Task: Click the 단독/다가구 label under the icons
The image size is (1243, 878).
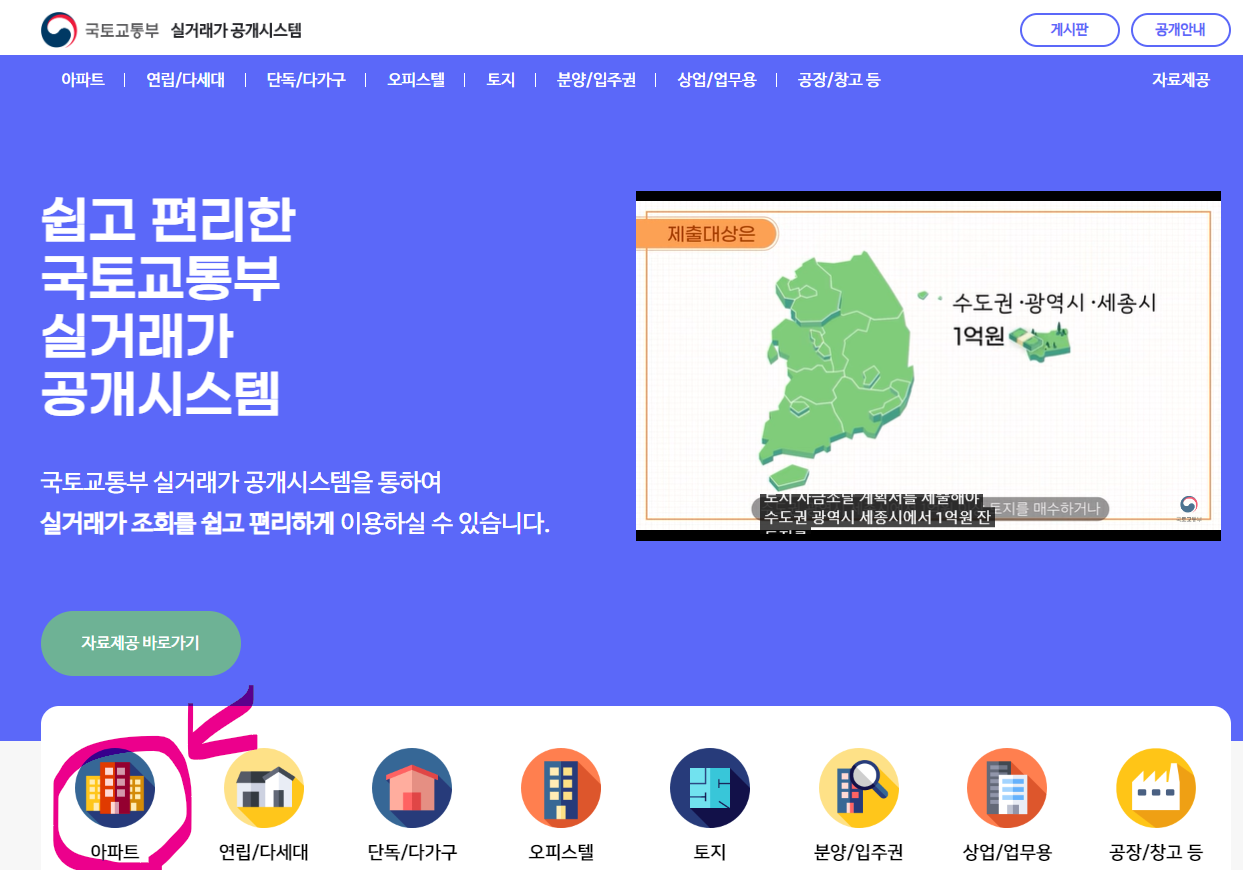Action: coord(412,853)
